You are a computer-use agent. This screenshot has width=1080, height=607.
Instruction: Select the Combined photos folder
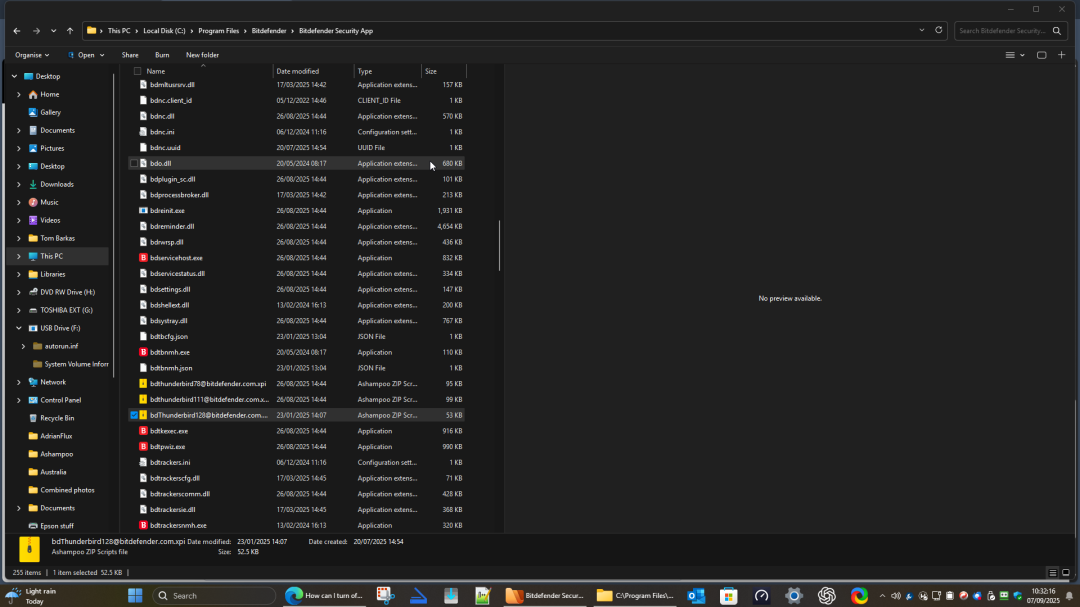point(68,491)
